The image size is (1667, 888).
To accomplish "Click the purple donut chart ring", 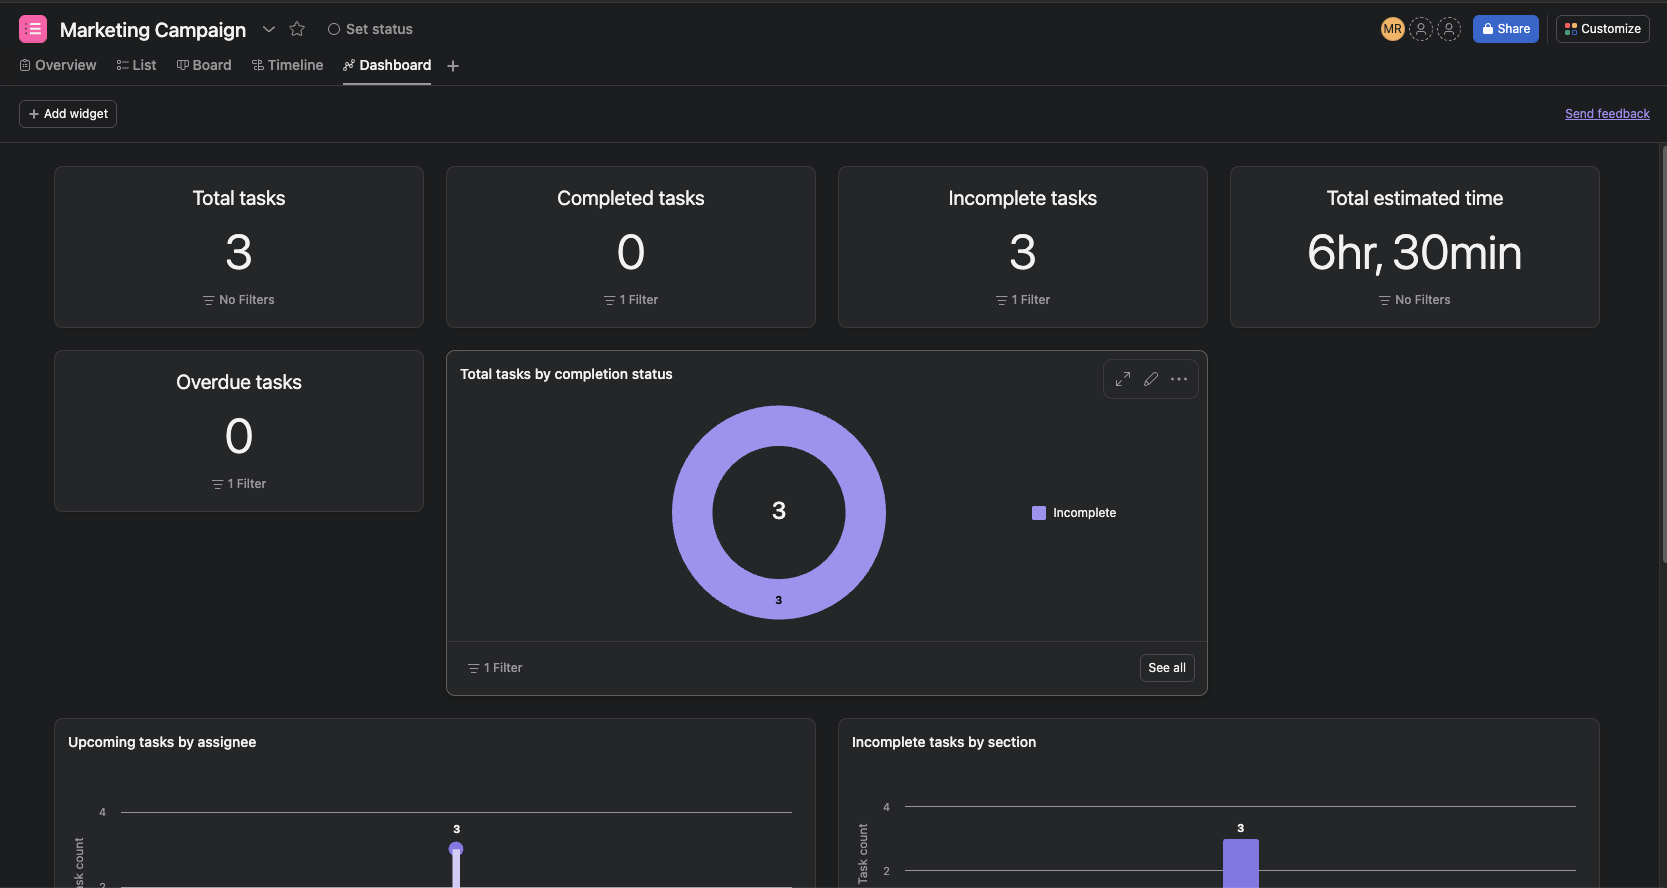I will 779,426.
